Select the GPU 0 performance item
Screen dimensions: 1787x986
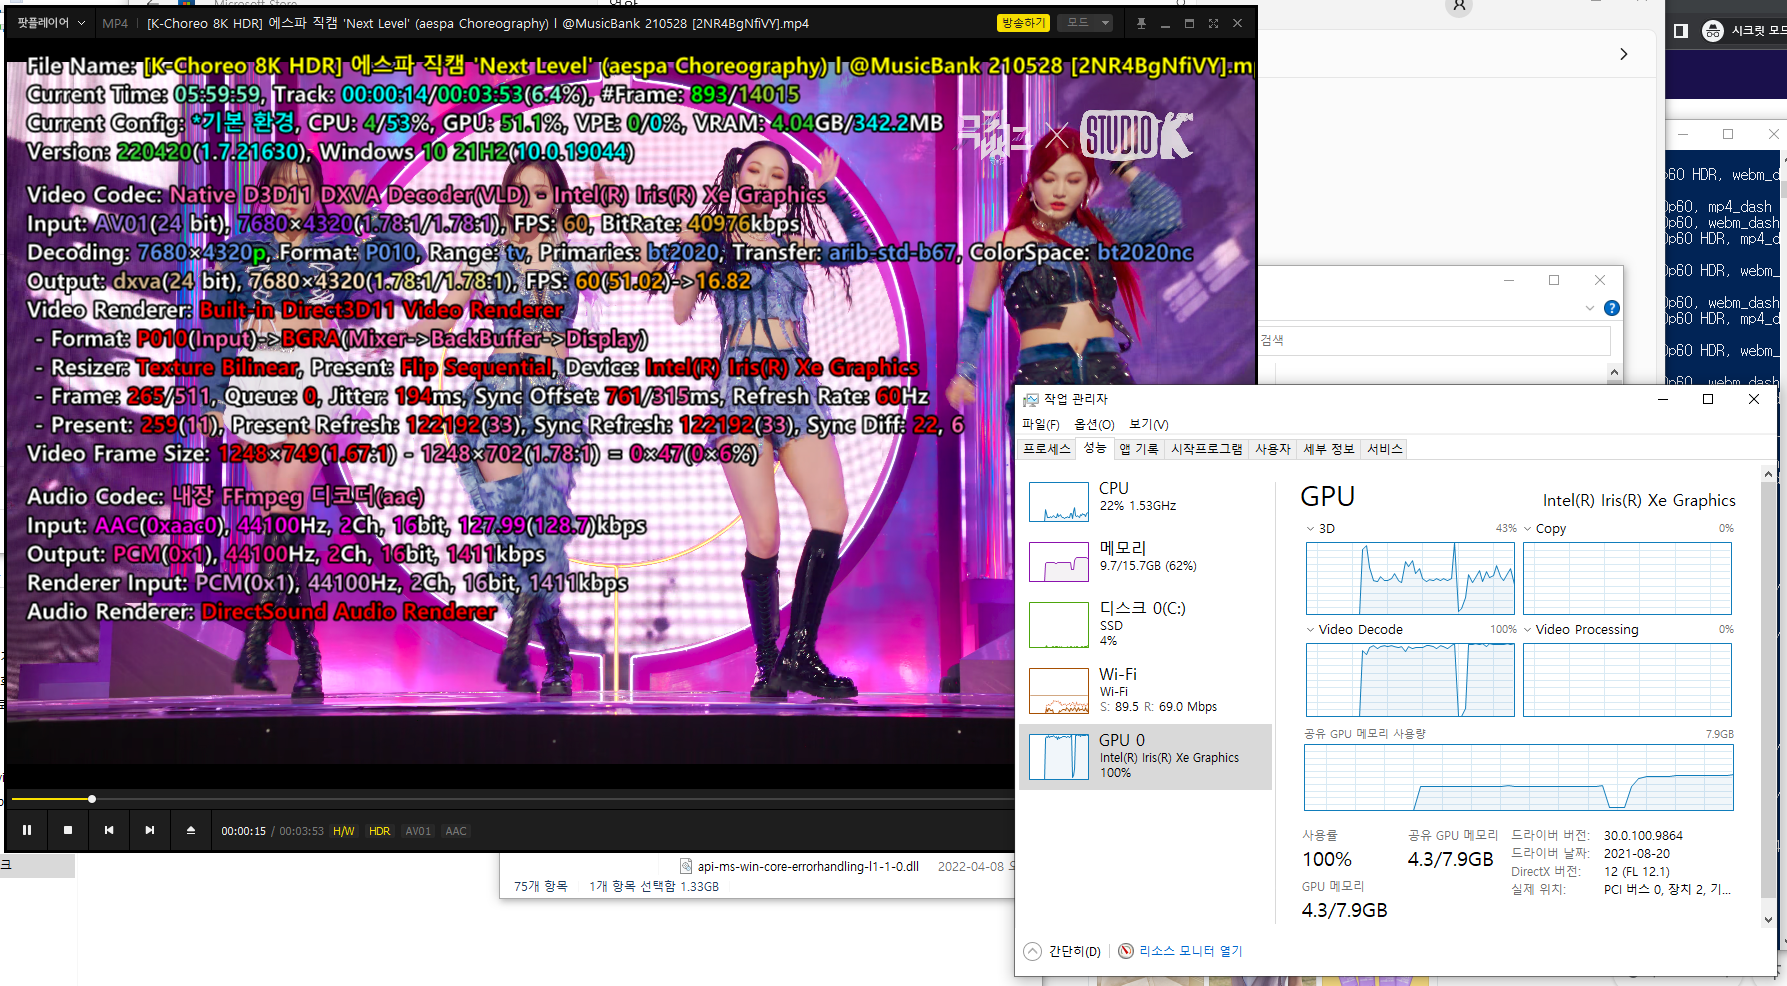coord(1145,757)
